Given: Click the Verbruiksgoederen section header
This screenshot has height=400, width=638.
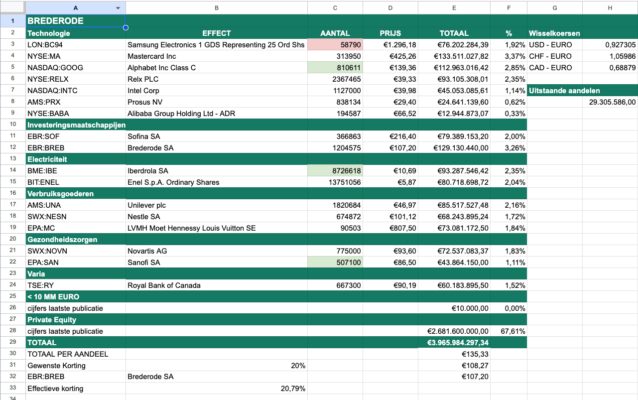Looking at the screenshot, I should [75, 194].
